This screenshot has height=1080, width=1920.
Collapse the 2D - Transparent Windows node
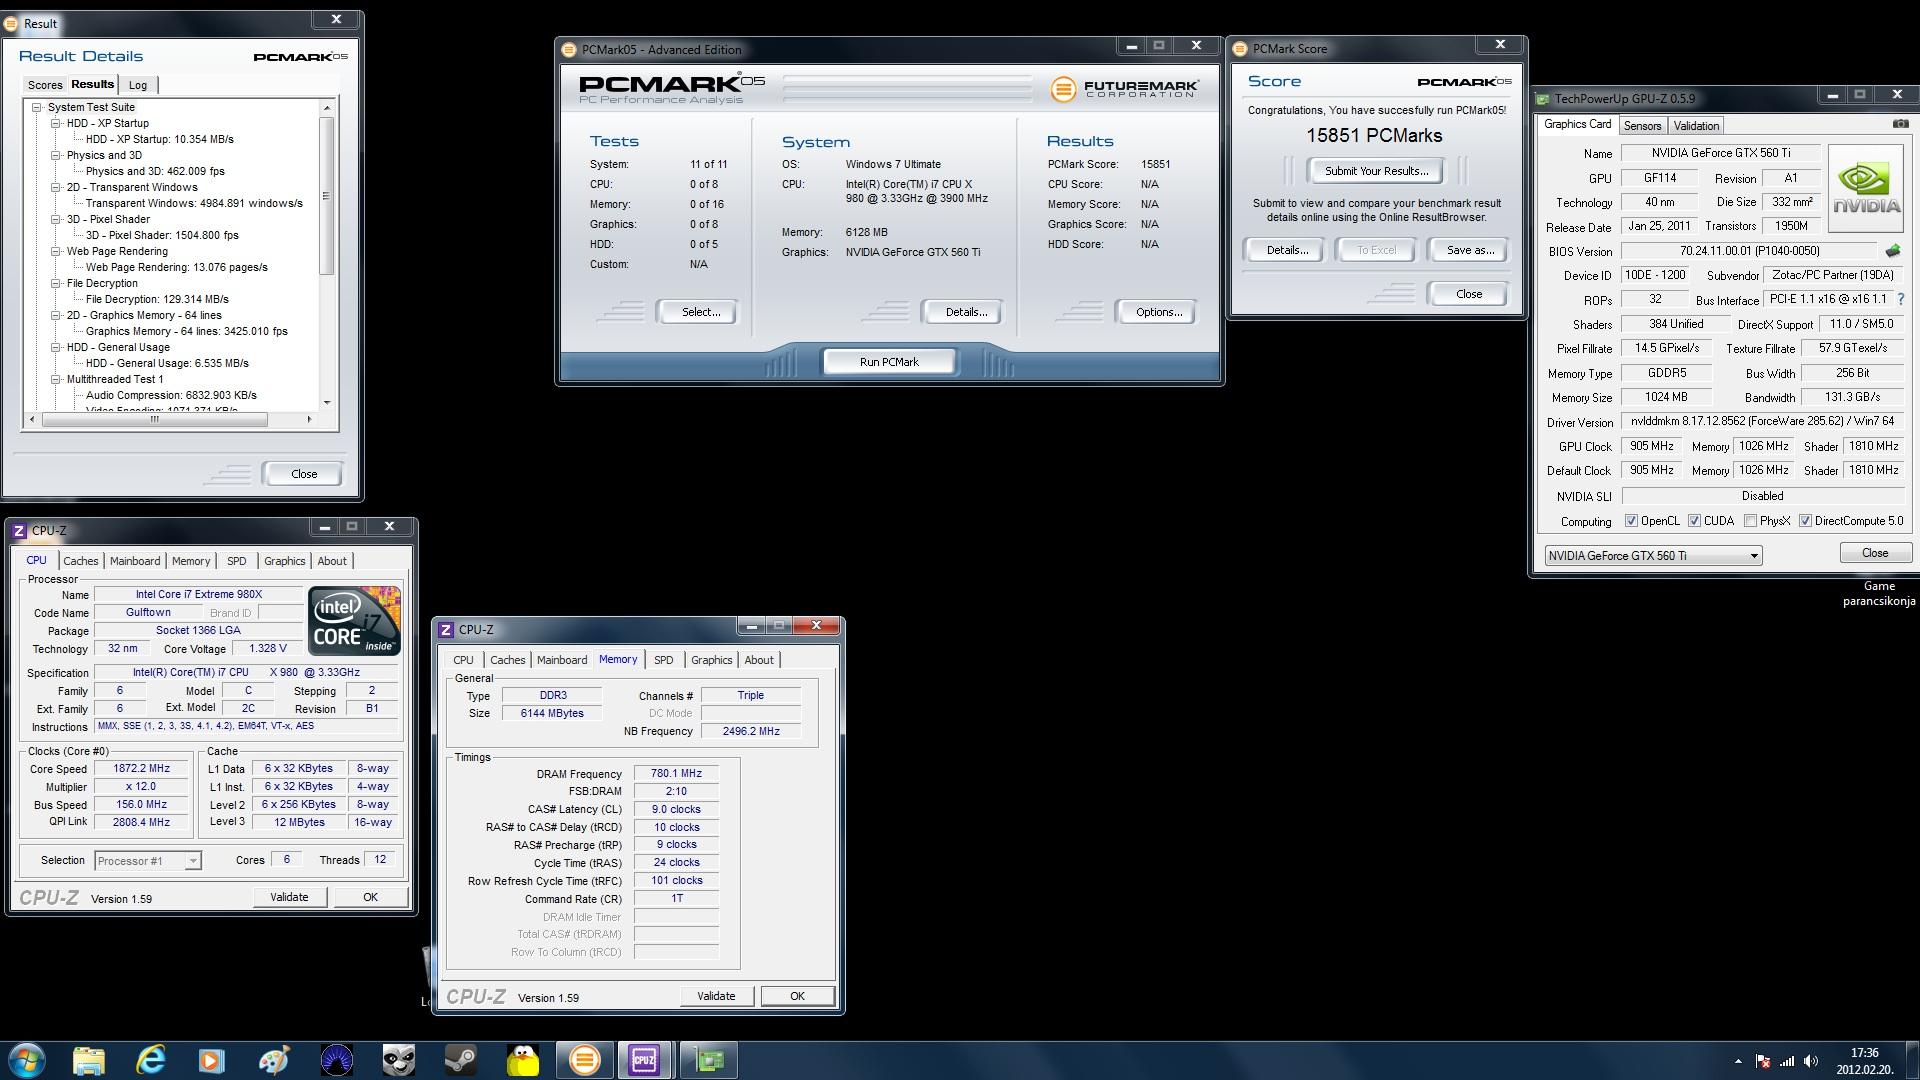tap(56, 187)
